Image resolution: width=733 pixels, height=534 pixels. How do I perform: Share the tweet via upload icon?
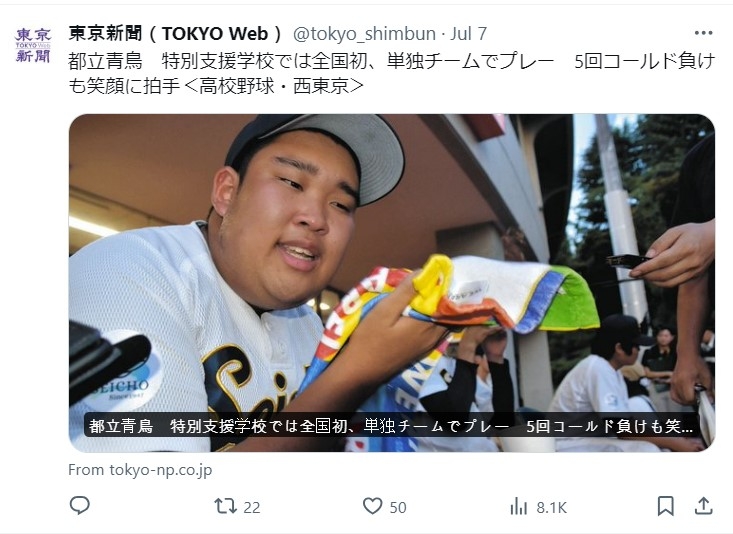click(704, 505)
